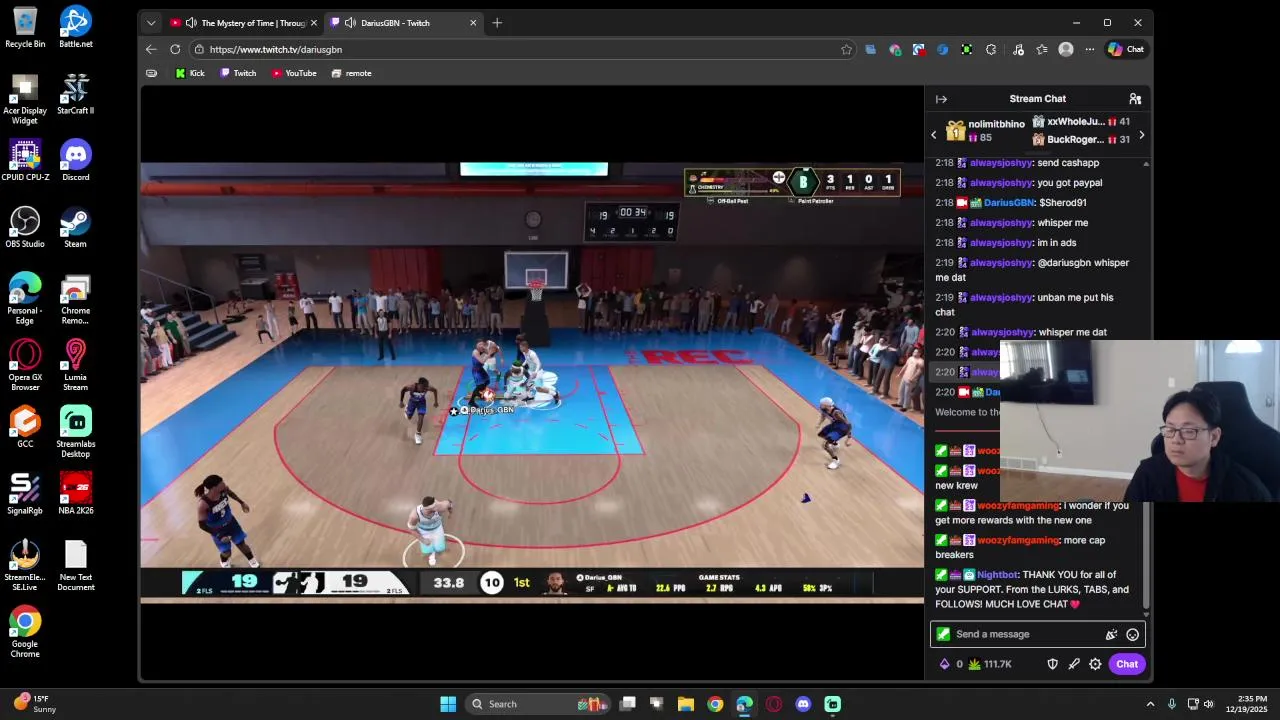This screenshot has width=1280, height=720.
Task: Click the moderator sword icon
Action: tap(1074, 664)
